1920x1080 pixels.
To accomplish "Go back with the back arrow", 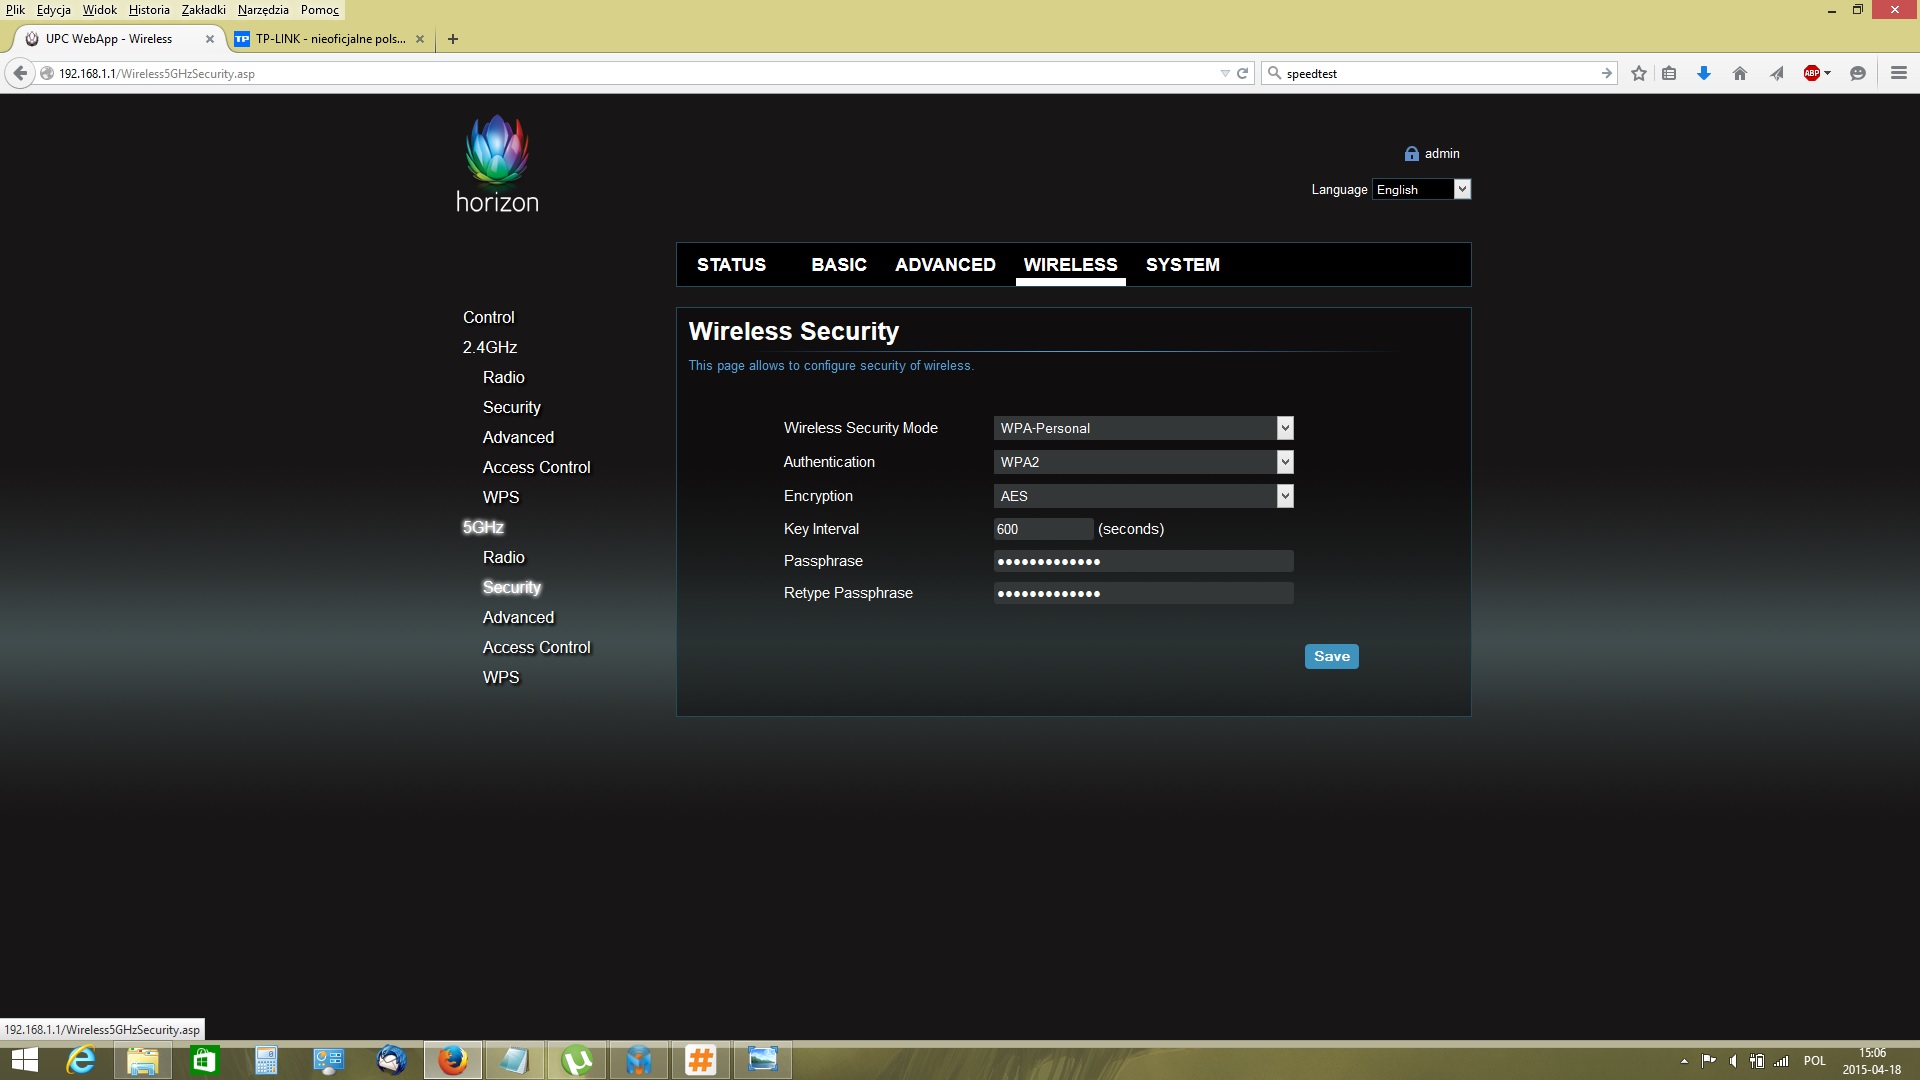I will tap(20, 73).
